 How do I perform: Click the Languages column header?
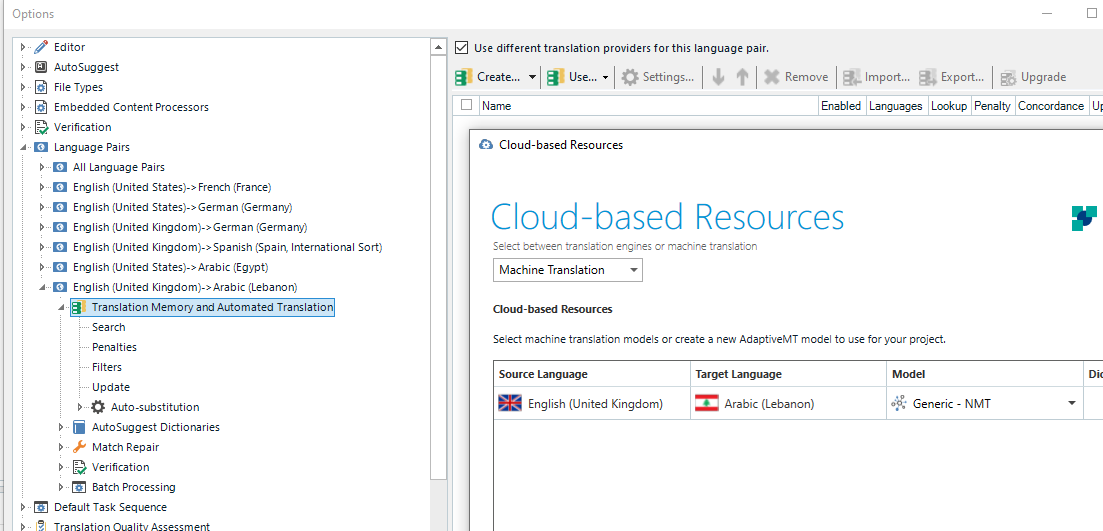(x=895, y=106)
